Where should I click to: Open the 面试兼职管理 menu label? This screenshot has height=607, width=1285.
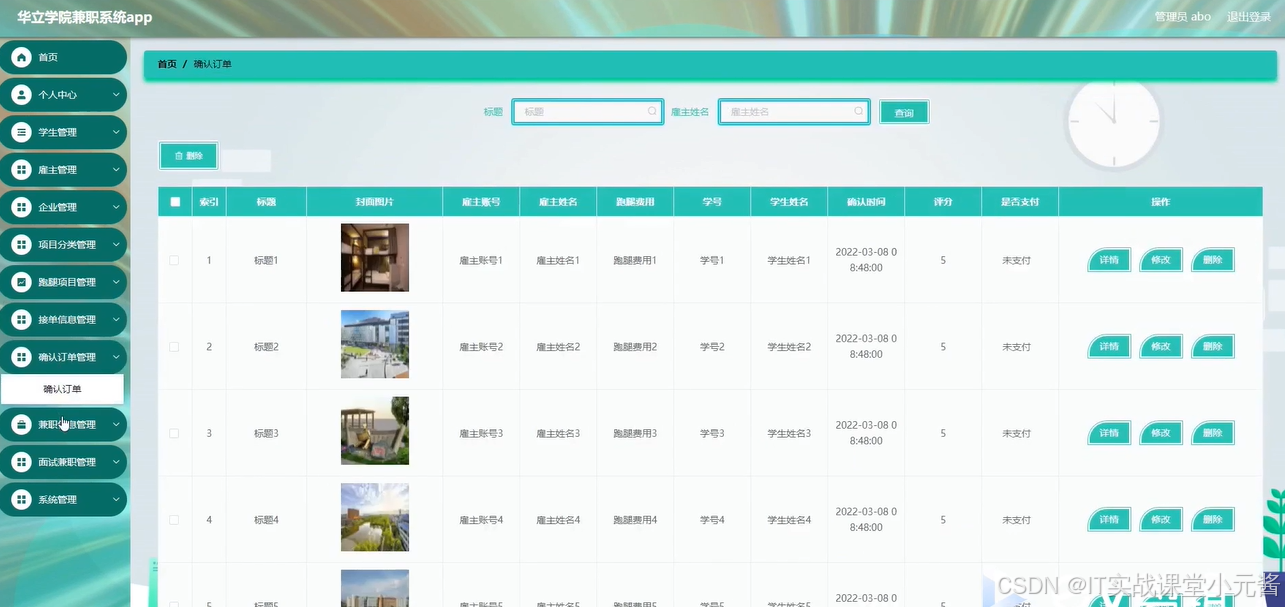click(67, 462)
